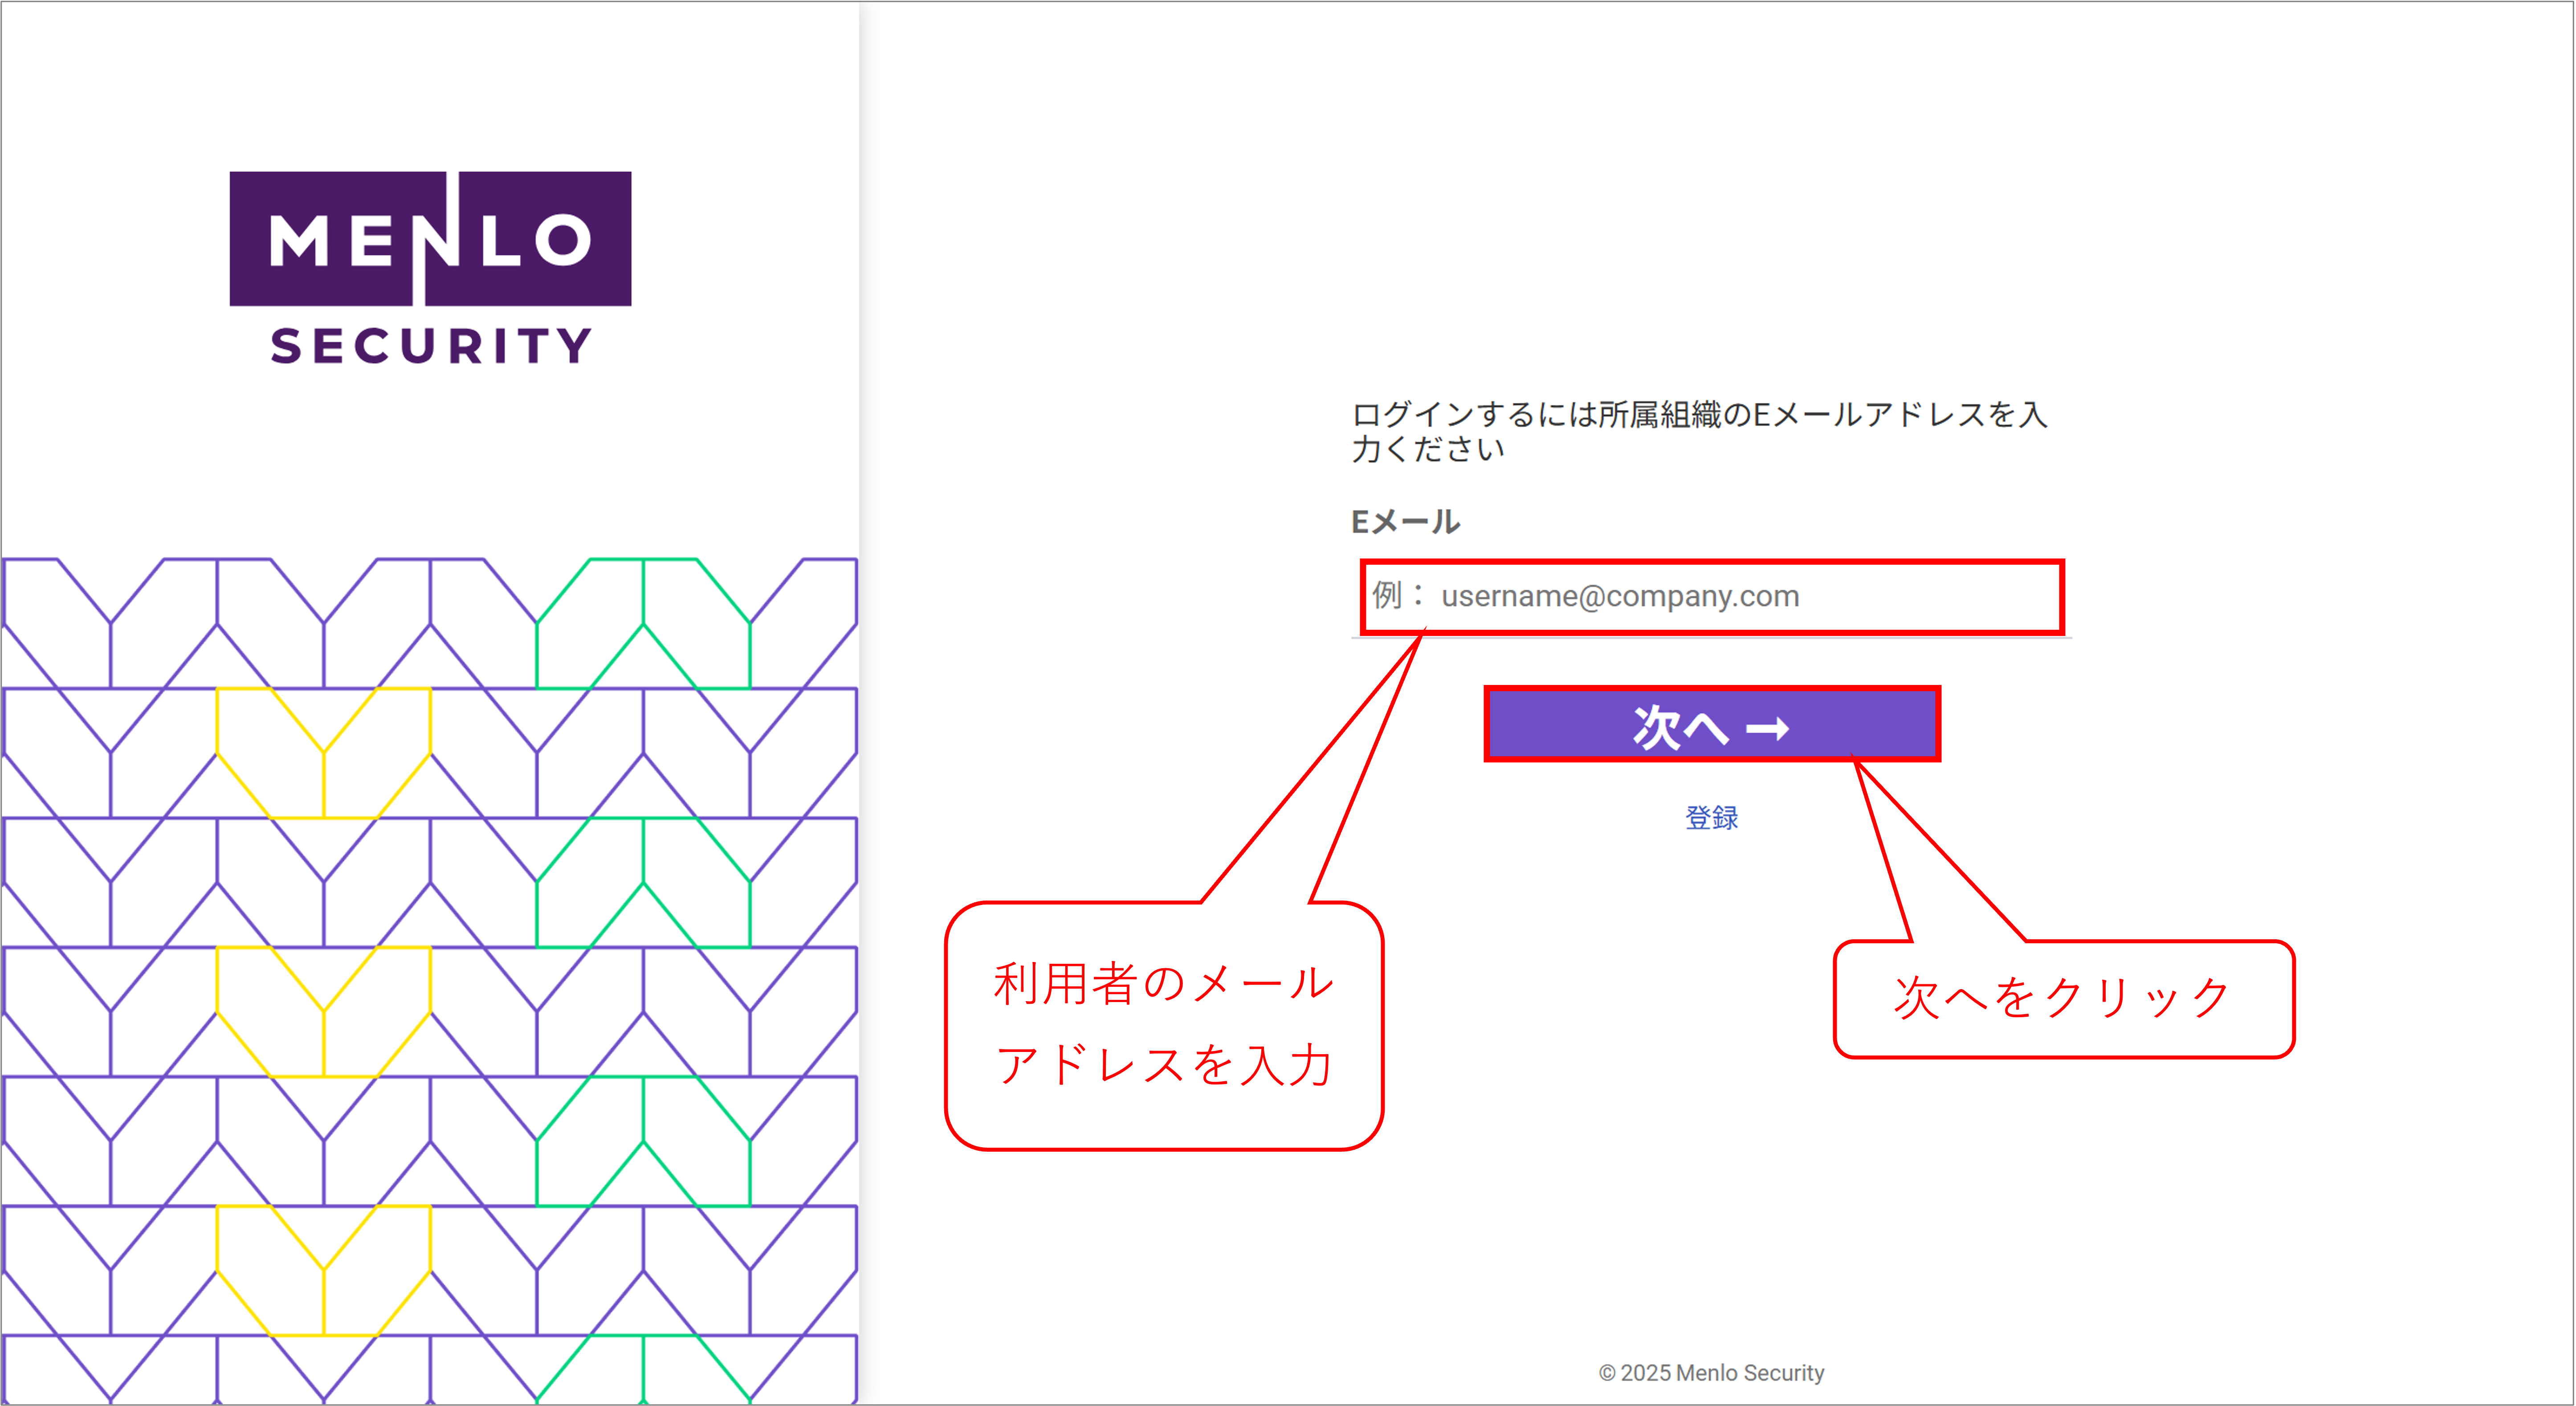Screen dimensions: 2576x1406
Task: Click the login instruction text
Action: coord(1700,431)
